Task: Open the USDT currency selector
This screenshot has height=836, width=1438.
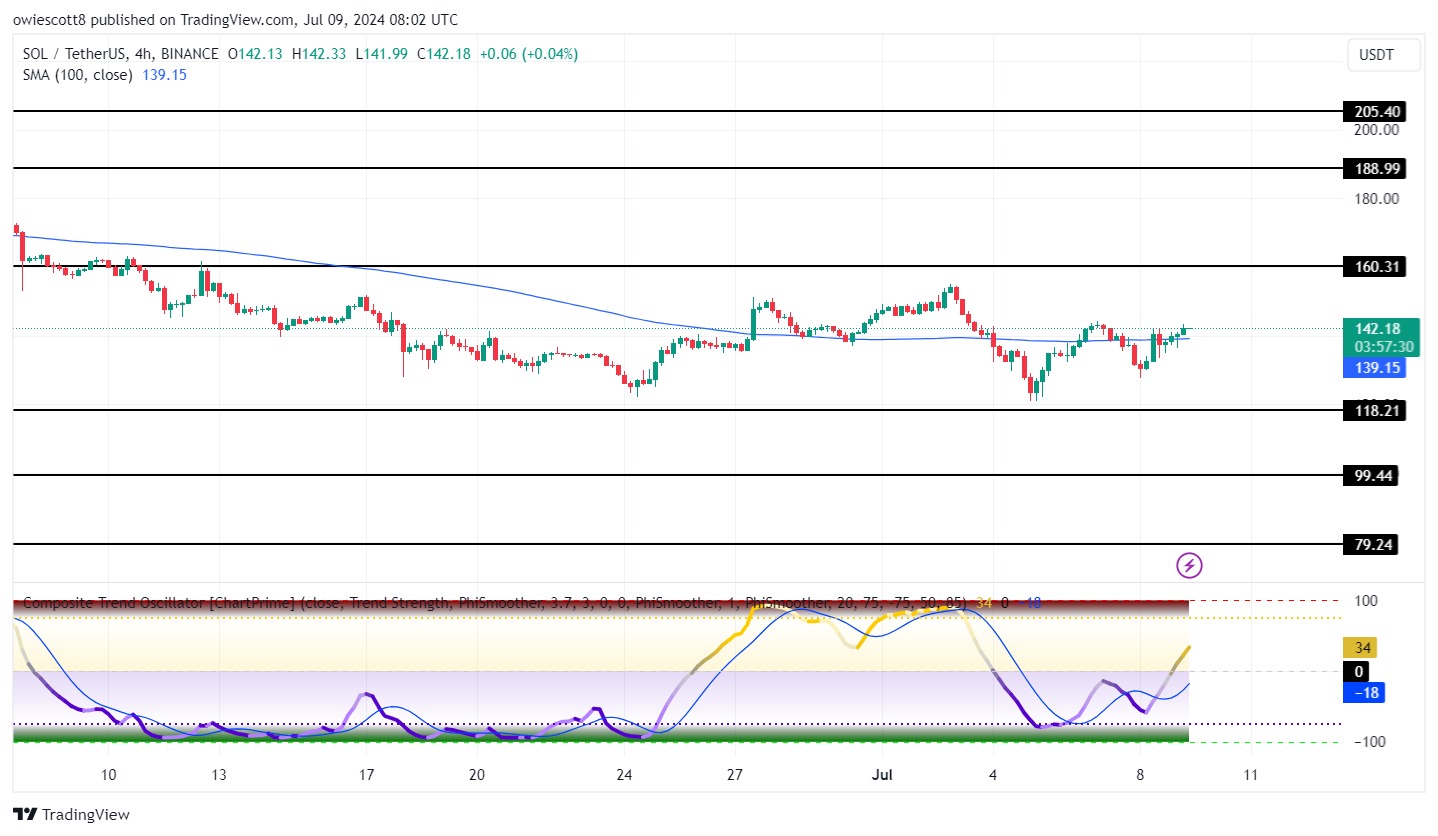Action: coord(1384,56)
